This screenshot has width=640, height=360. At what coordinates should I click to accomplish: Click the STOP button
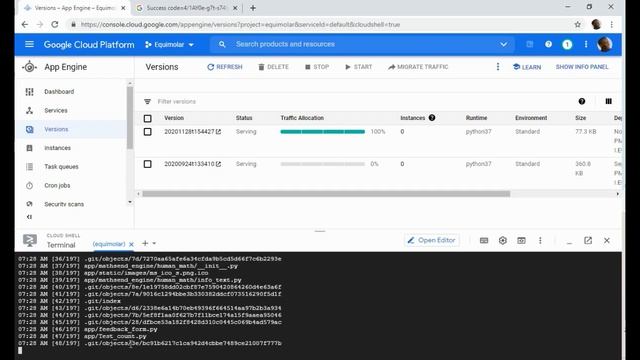coord(317,67)
